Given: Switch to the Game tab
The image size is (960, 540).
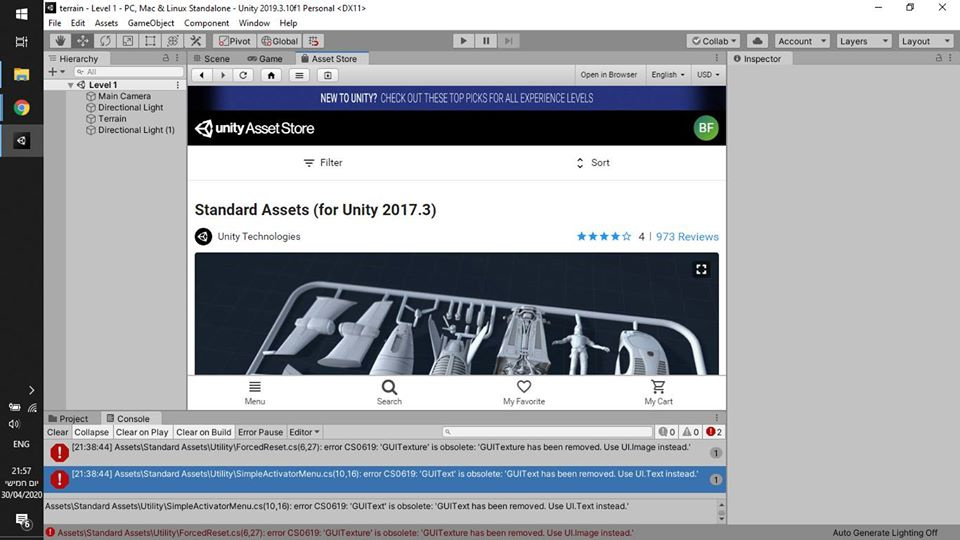Looking at the screenshot, I should pos(265,59).
